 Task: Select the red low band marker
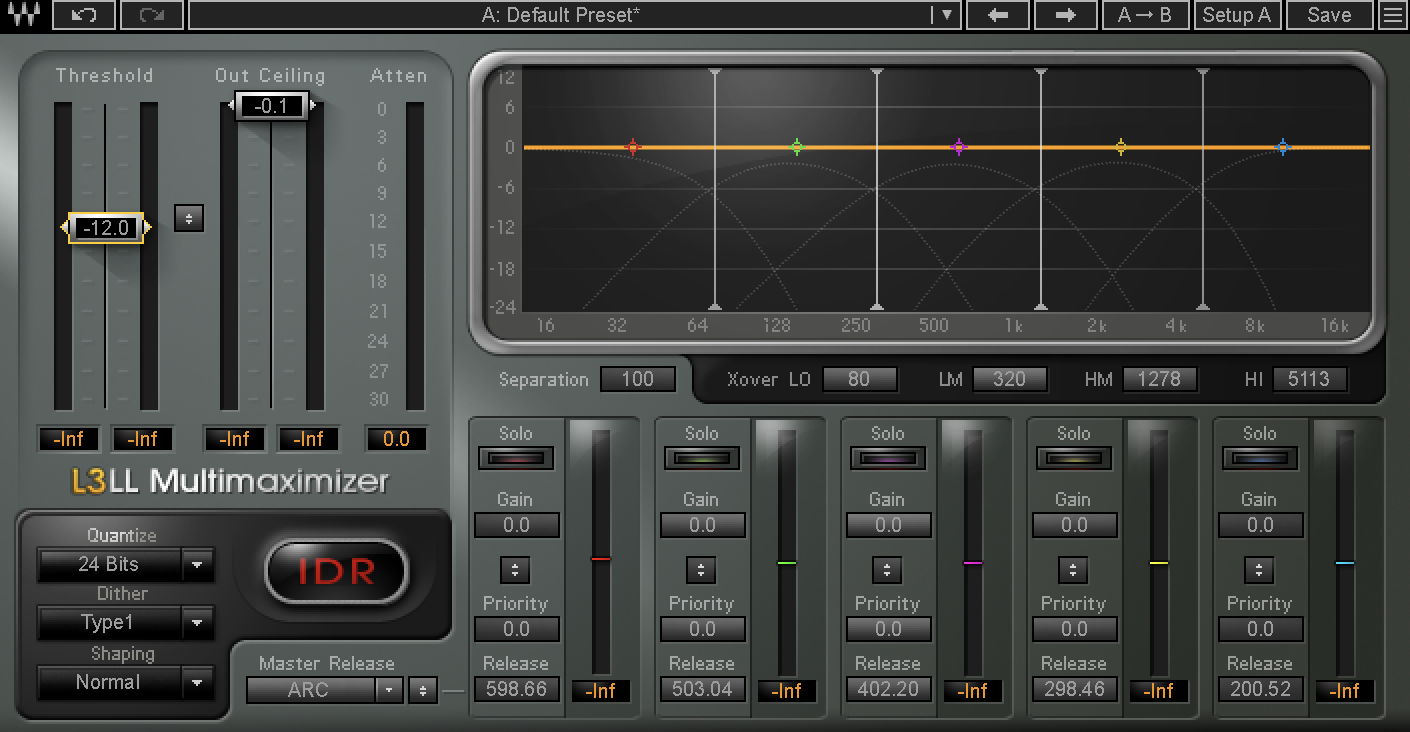click(x=632, y=147)
